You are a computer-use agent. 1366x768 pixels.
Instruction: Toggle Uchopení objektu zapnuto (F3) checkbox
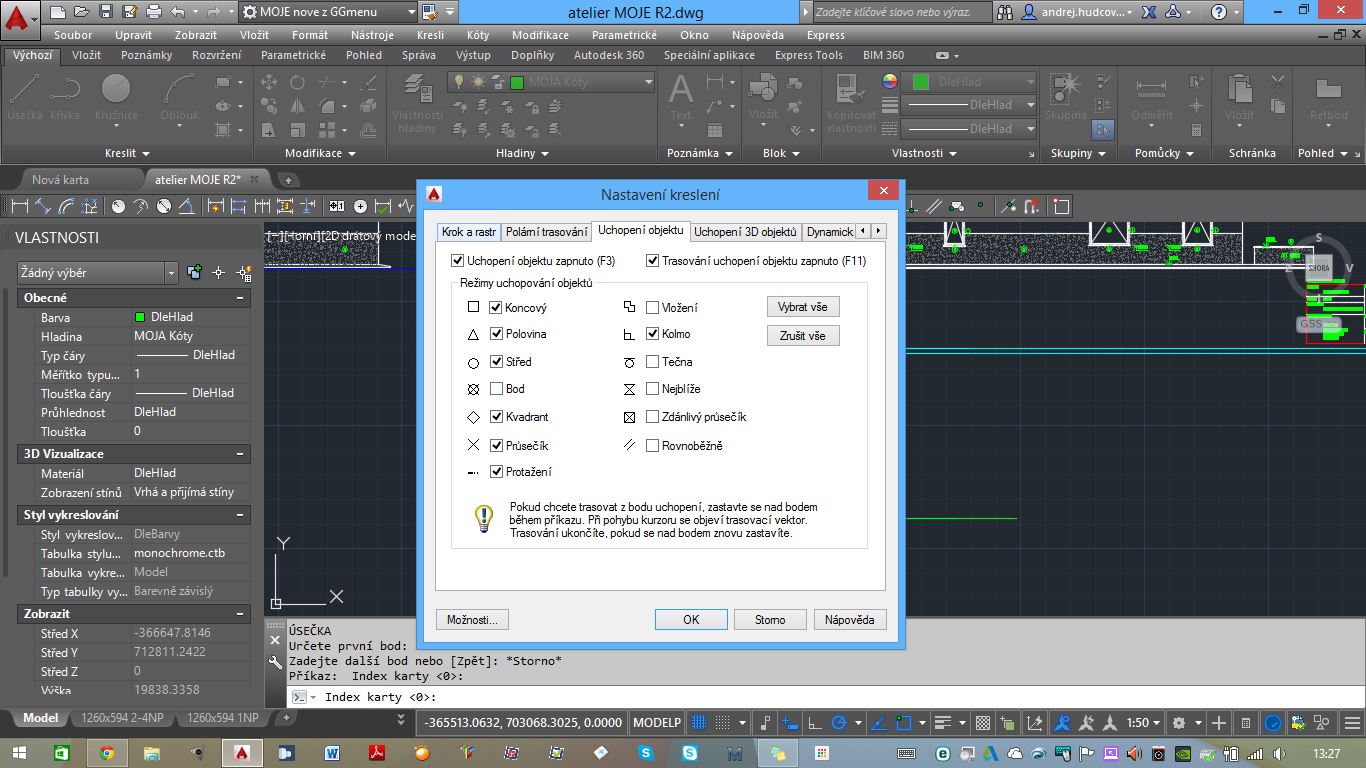(458, 261)
